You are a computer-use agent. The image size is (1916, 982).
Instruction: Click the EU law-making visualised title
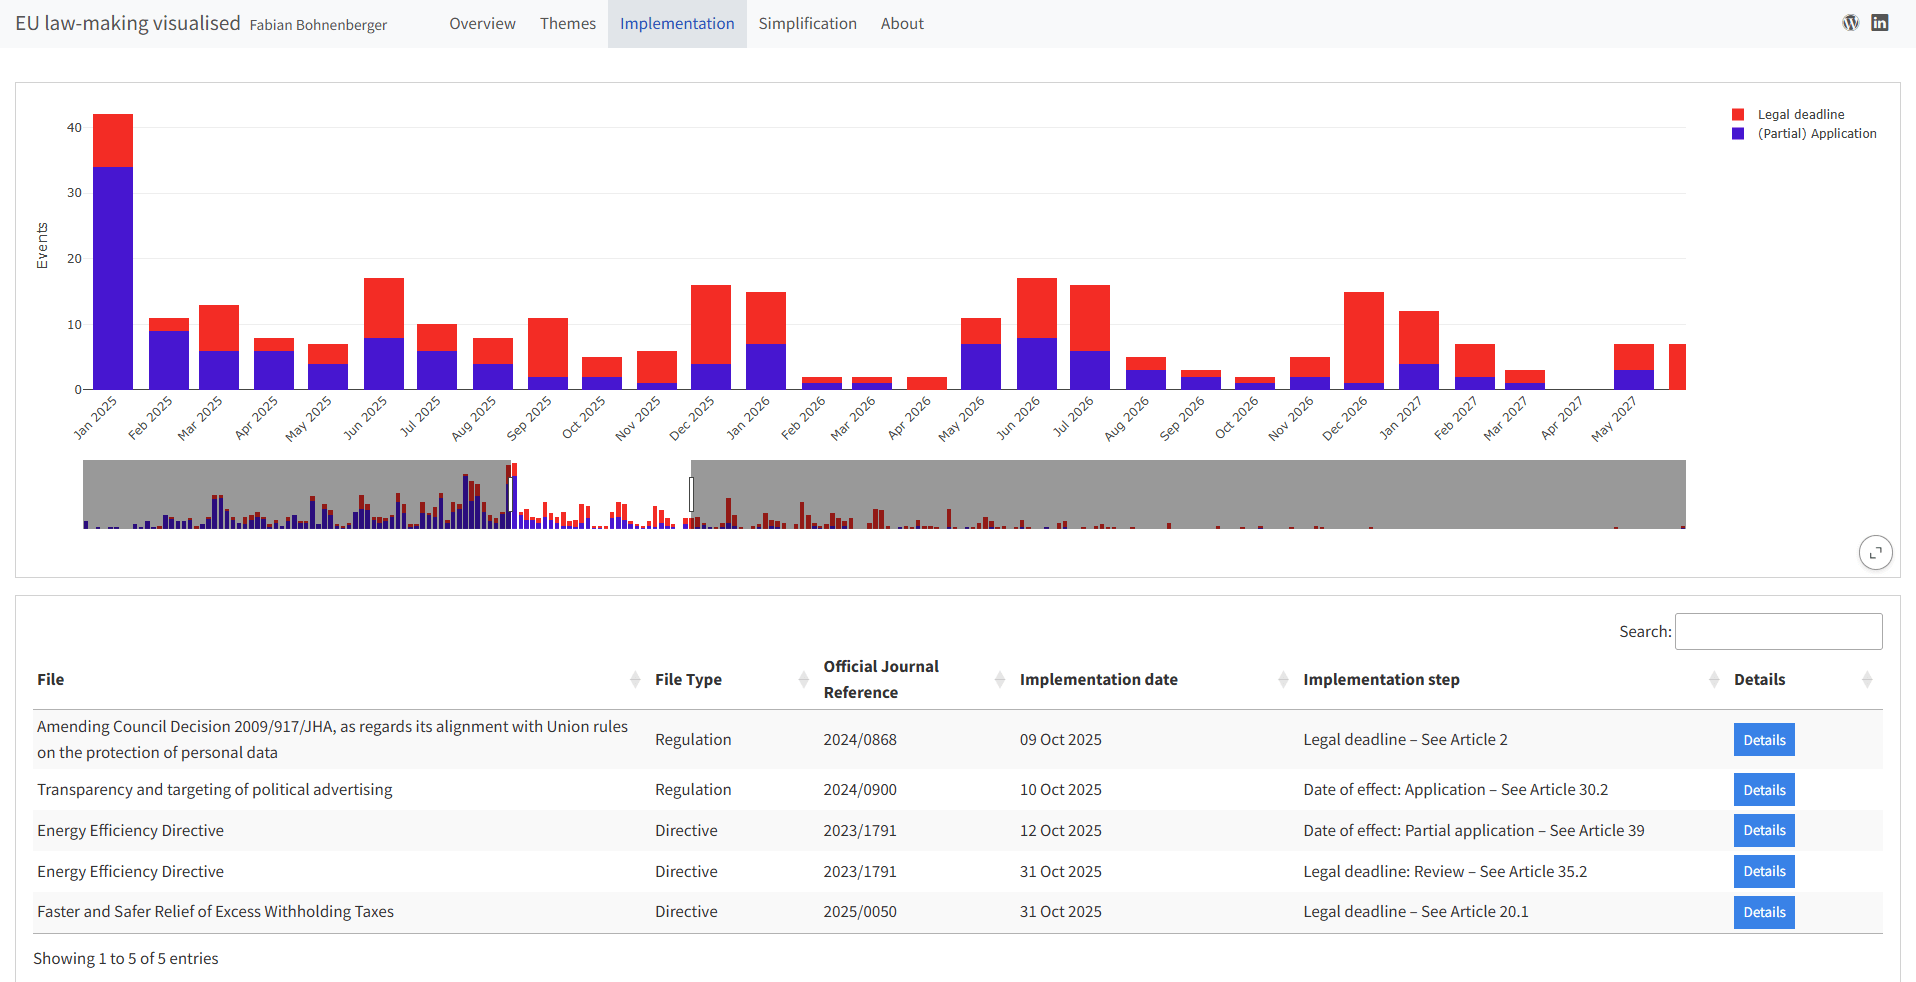pos(128,24)
